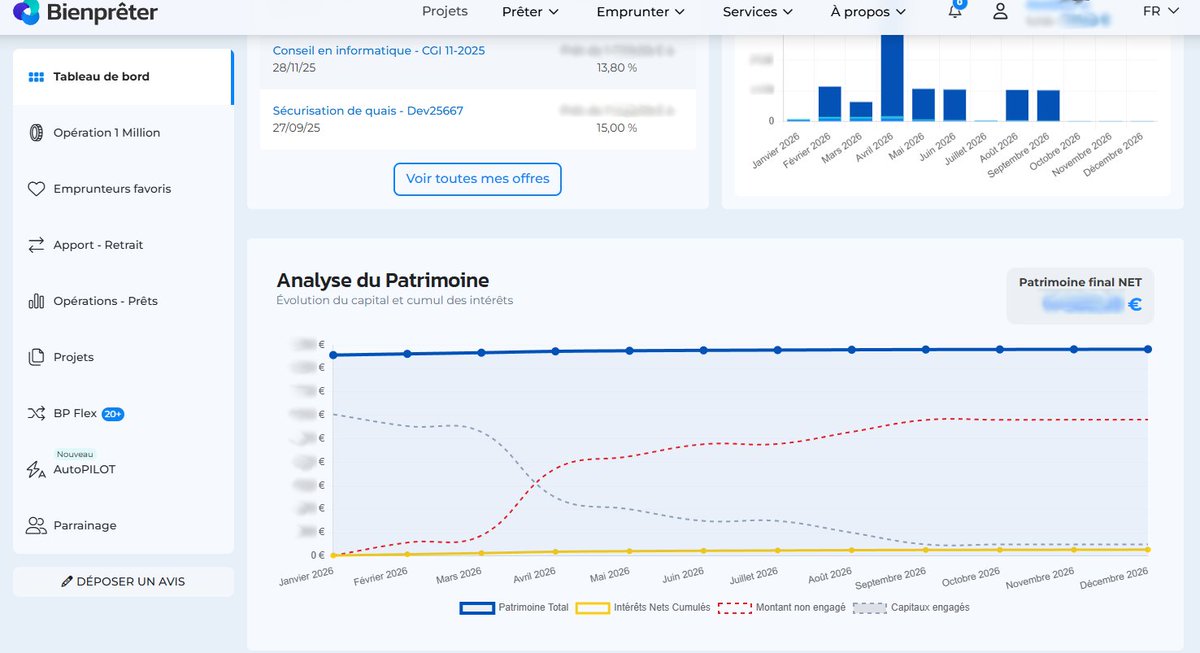Expand the À propos menu
The image size is (1200, 653).
868,12
